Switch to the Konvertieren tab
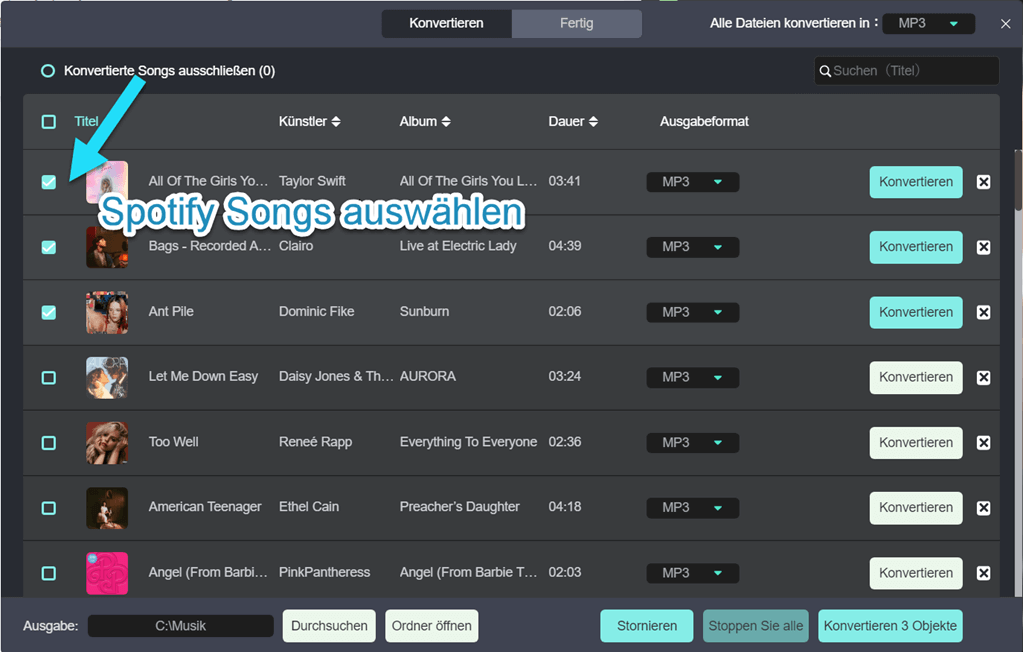This screenshot has width=1024, height=652. click(x=447, y=24)
